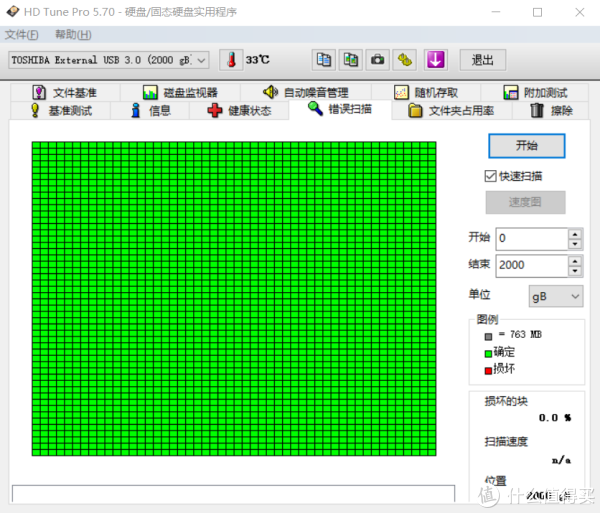Decrease the 结束 end value with down arrow
The image size is (600, 513).
(575, 271)
